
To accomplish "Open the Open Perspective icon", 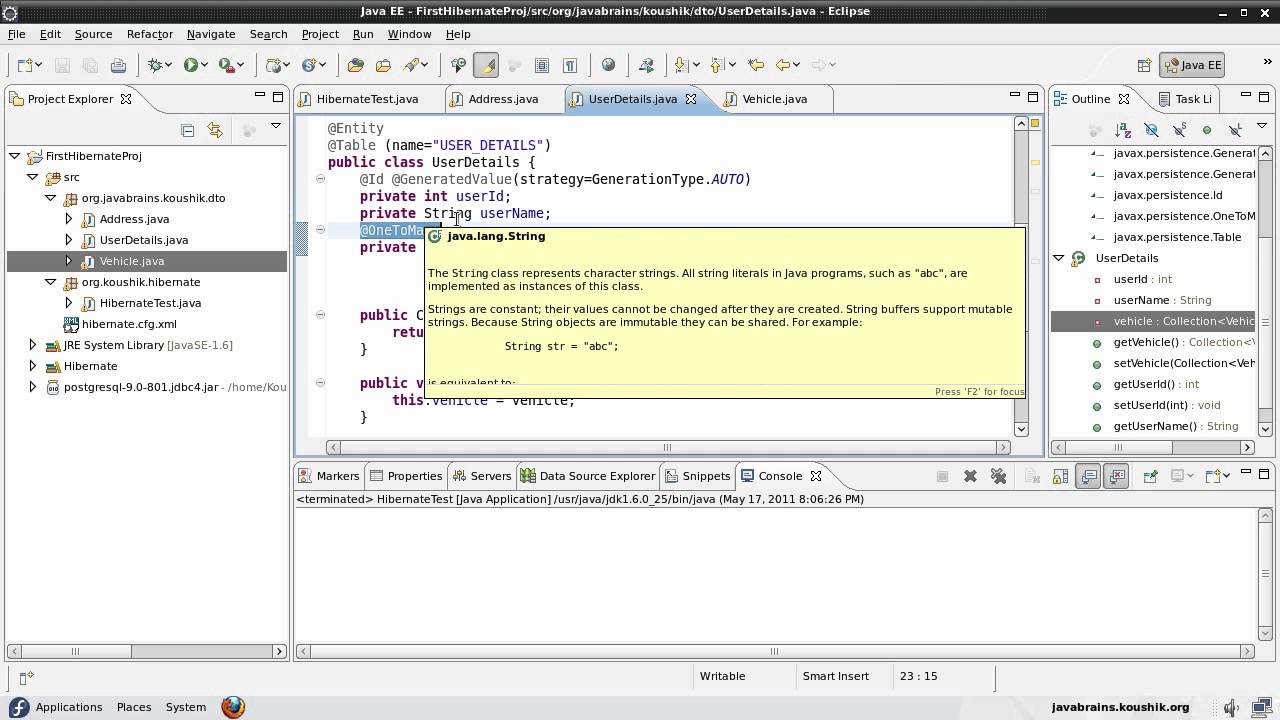I will pos(1144,65).
